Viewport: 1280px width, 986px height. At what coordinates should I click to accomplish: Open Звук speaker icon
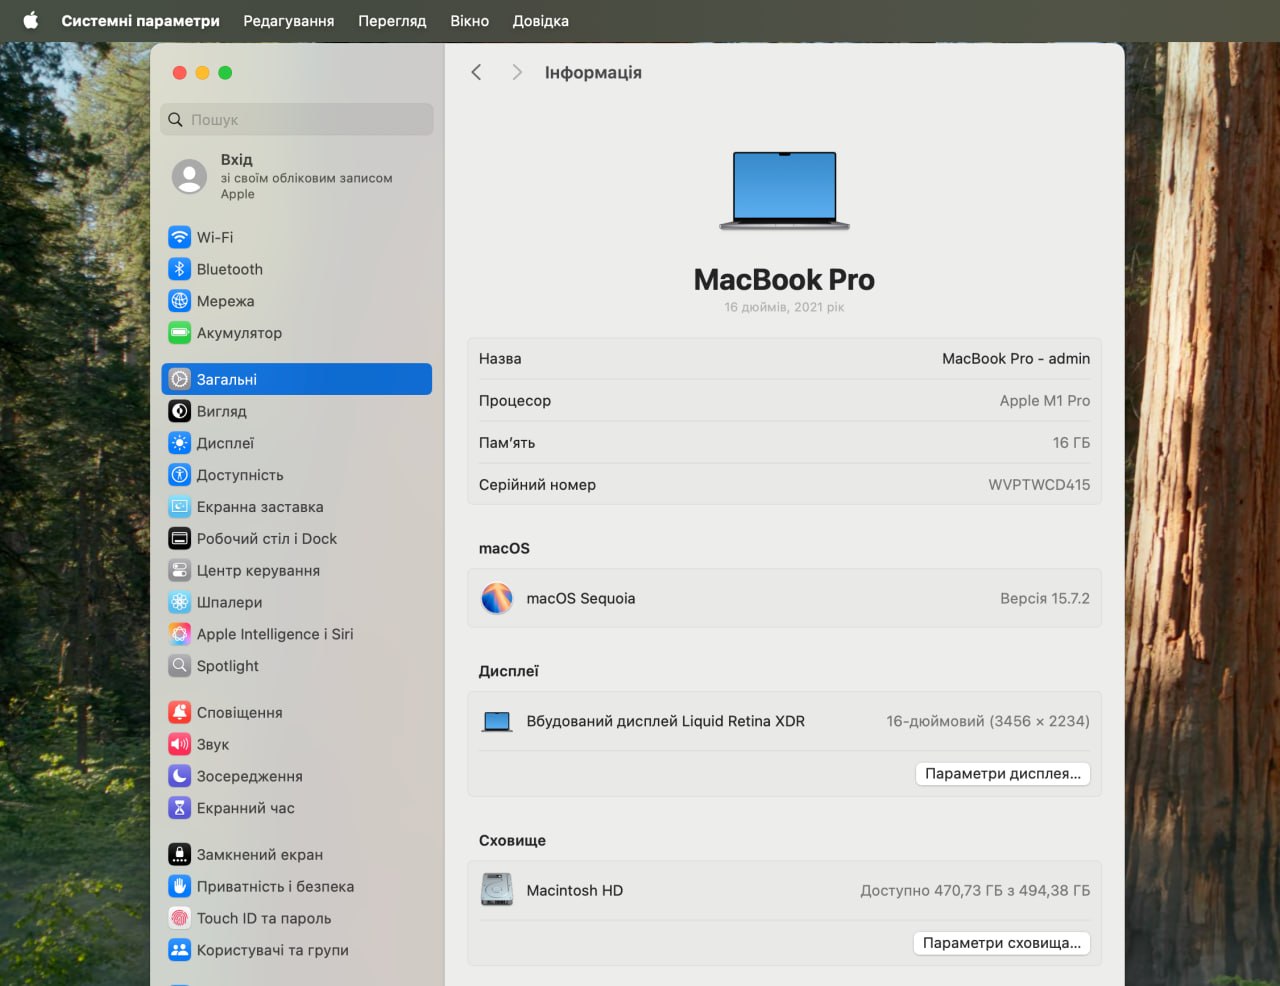(x=180, y=744)
